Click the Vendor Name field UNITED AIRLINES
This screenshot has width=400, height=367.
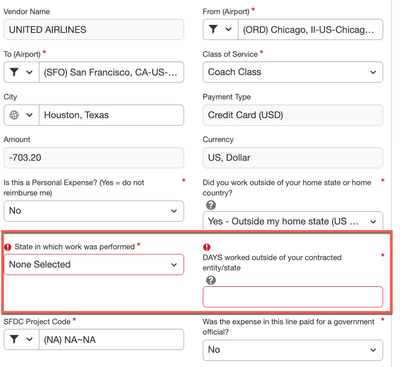(x=94, y=29)
